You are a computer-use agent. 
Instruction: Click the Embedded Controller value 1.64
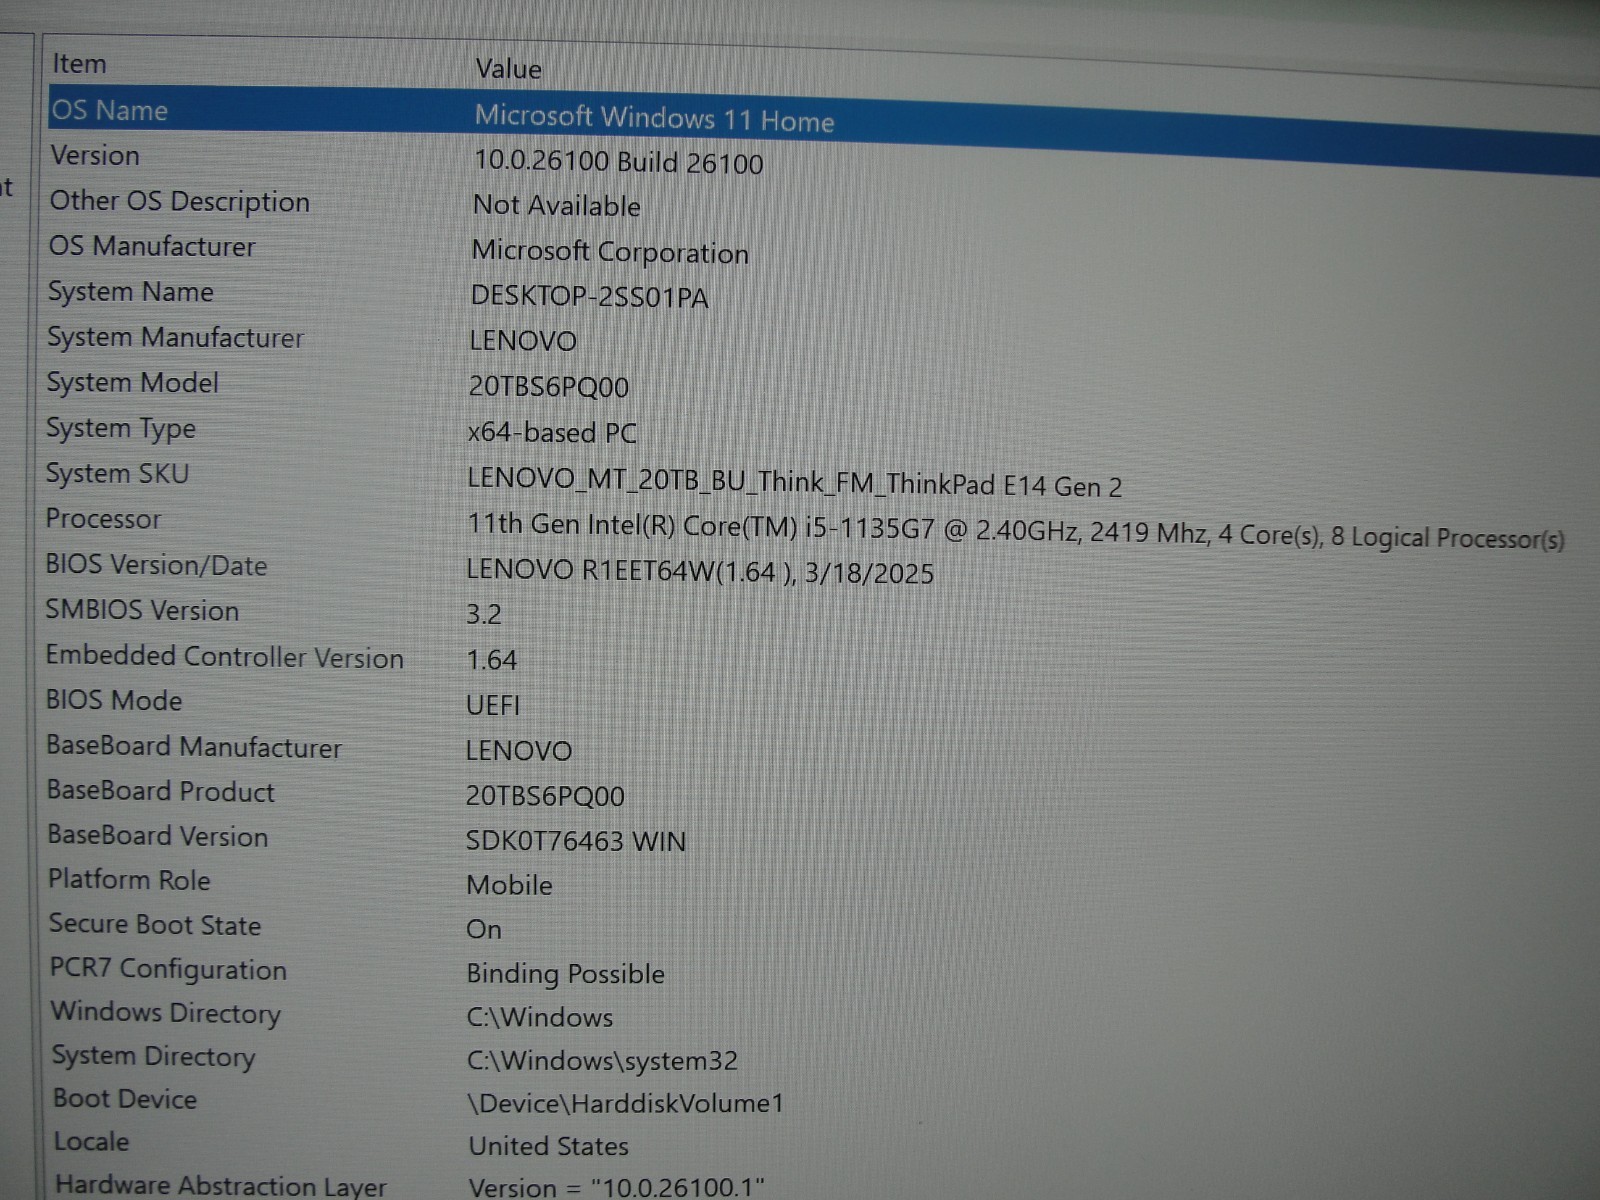[491, 660]
